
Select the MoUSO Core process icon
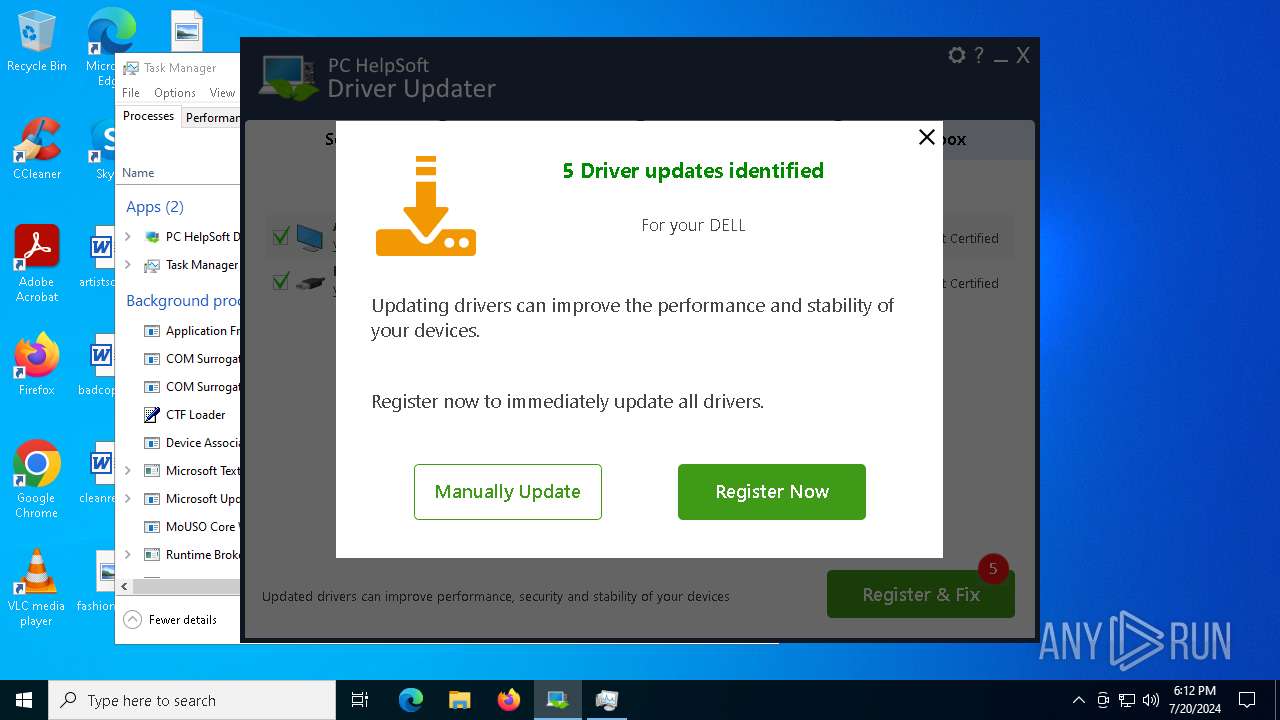click(152, 527)
